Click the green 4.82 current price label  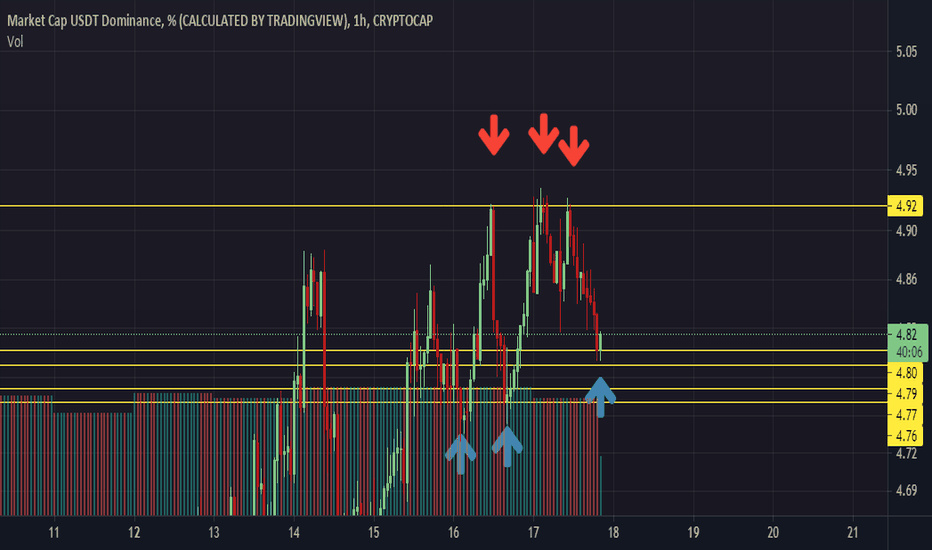click(907, 343)
